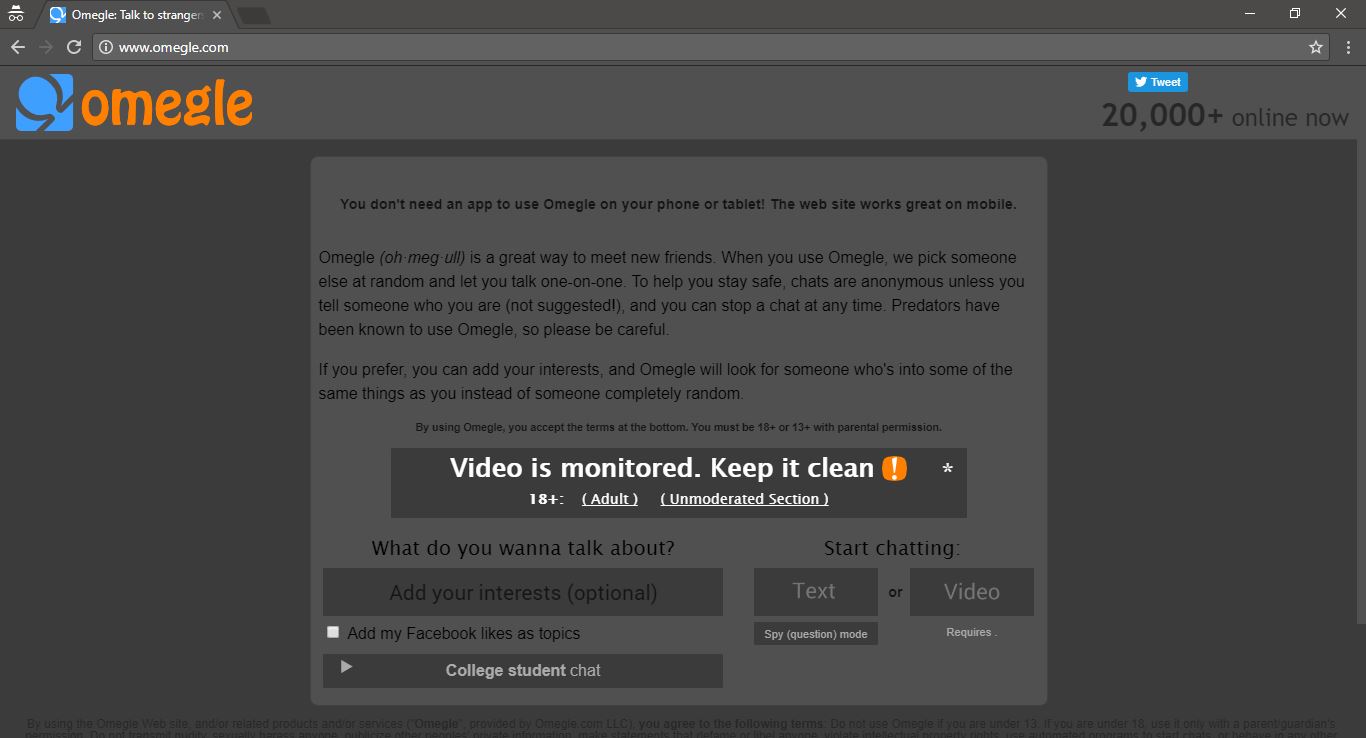Open the Unmoderated Section link
Image resolution: width=1366 pixels, height=738 pixels.
coord(744,498)
